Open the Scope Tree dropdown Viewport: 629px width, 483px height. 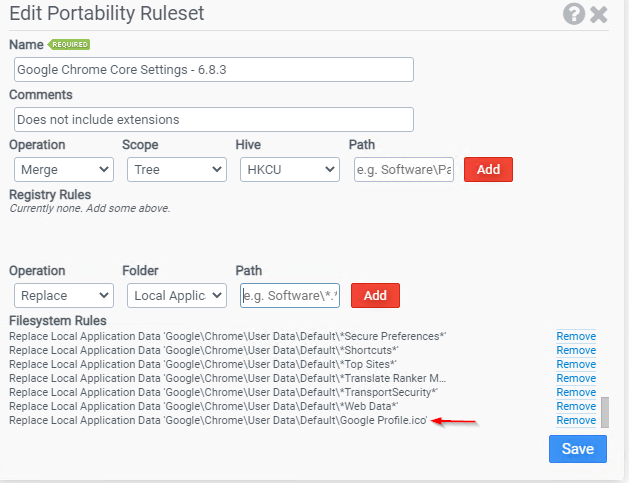(x=177, y=170)
